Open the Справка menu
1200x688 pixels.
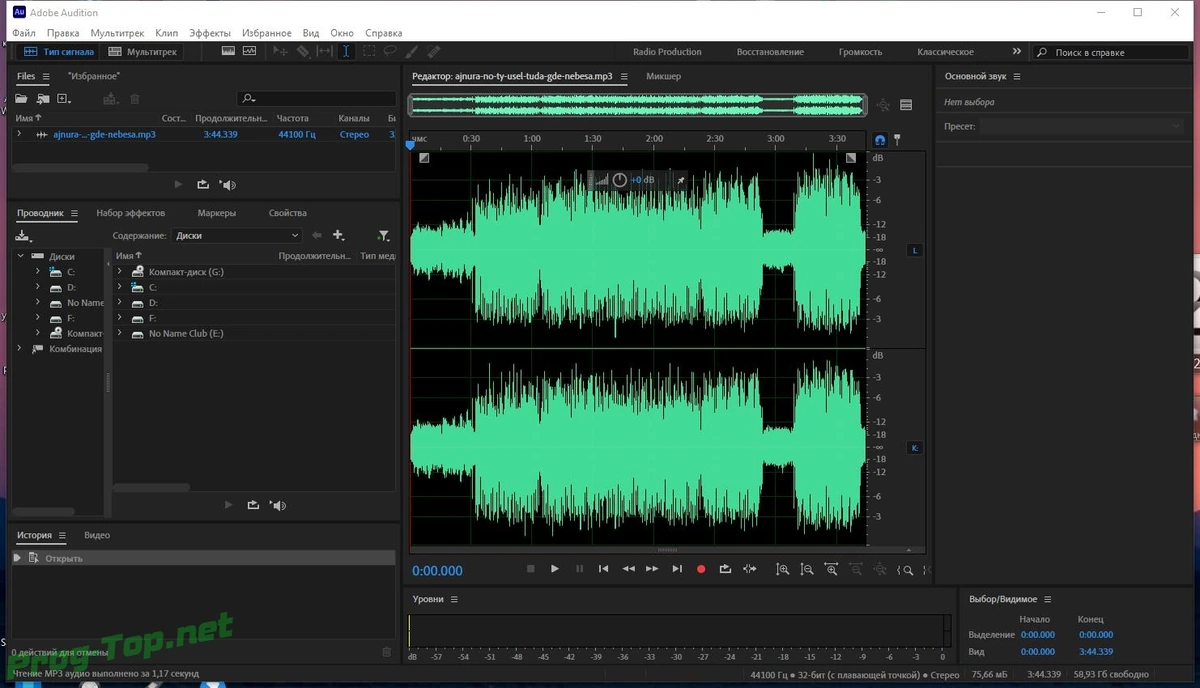pyautogui.click(x=384, y=33)
